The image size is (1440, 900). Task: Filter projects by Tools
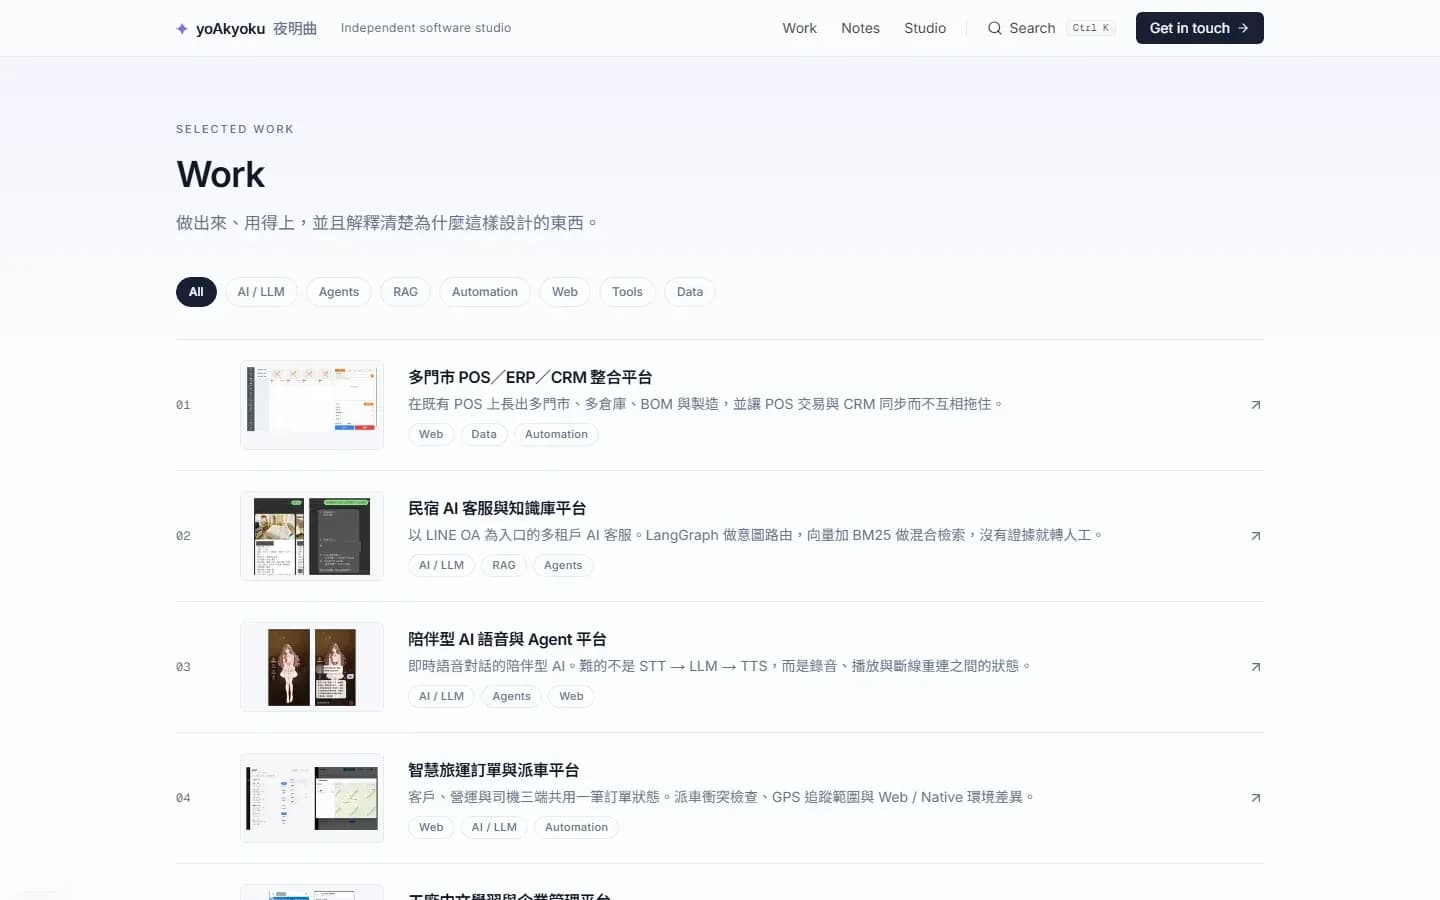pyautogui.click(x=627, y=292)
